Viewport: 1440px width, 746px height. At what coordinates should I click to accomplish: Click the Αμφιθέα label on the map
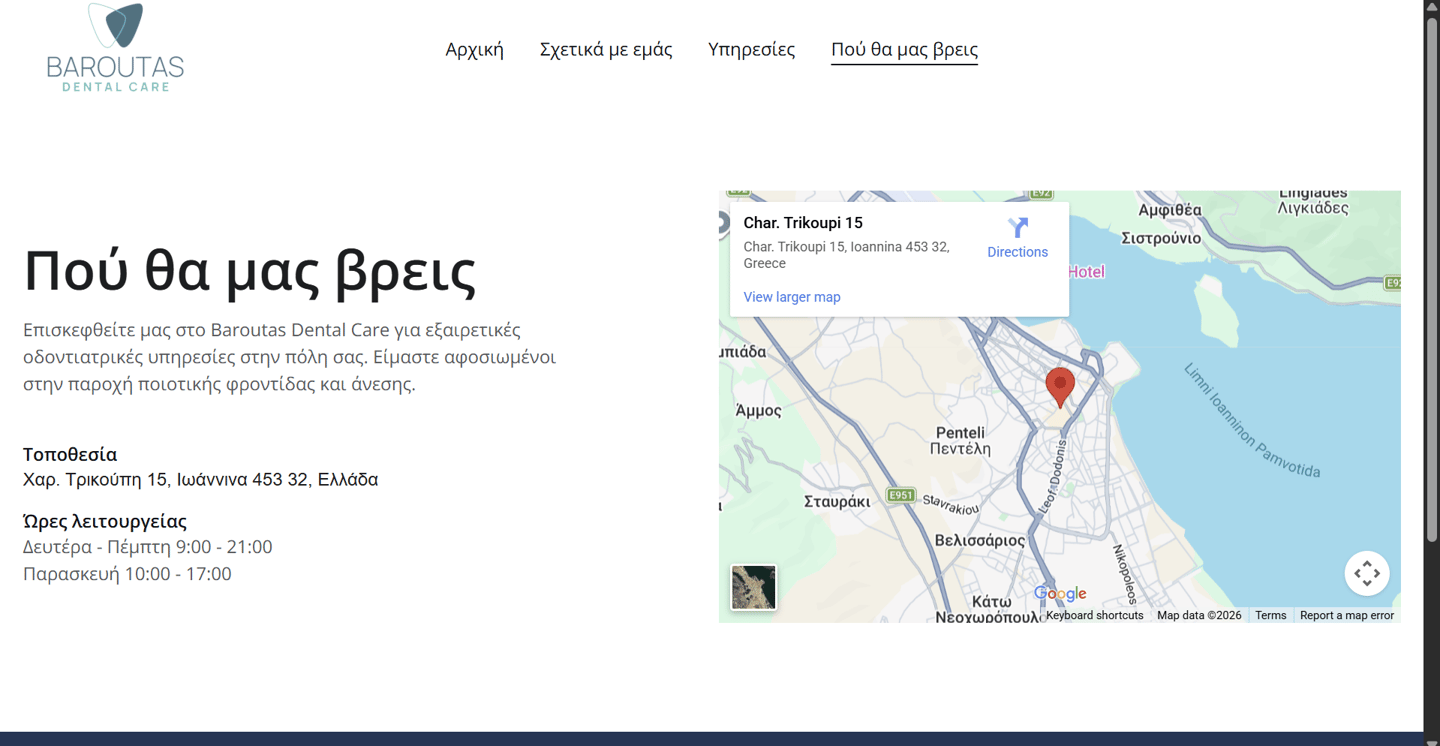1170,210
